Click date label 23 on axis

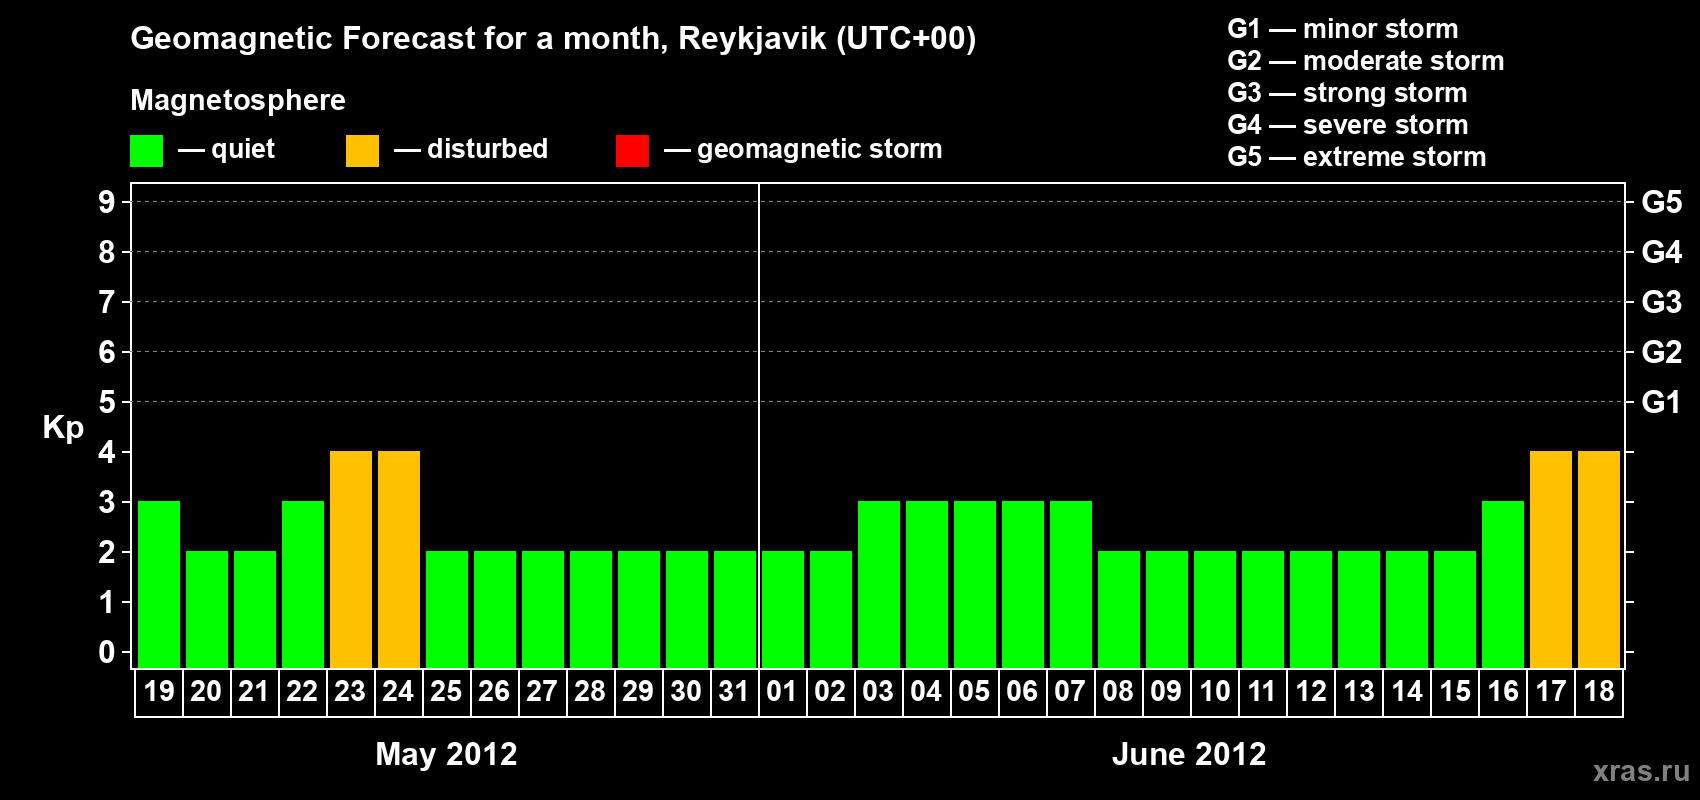pyautogui.click(x=350, y=692)
